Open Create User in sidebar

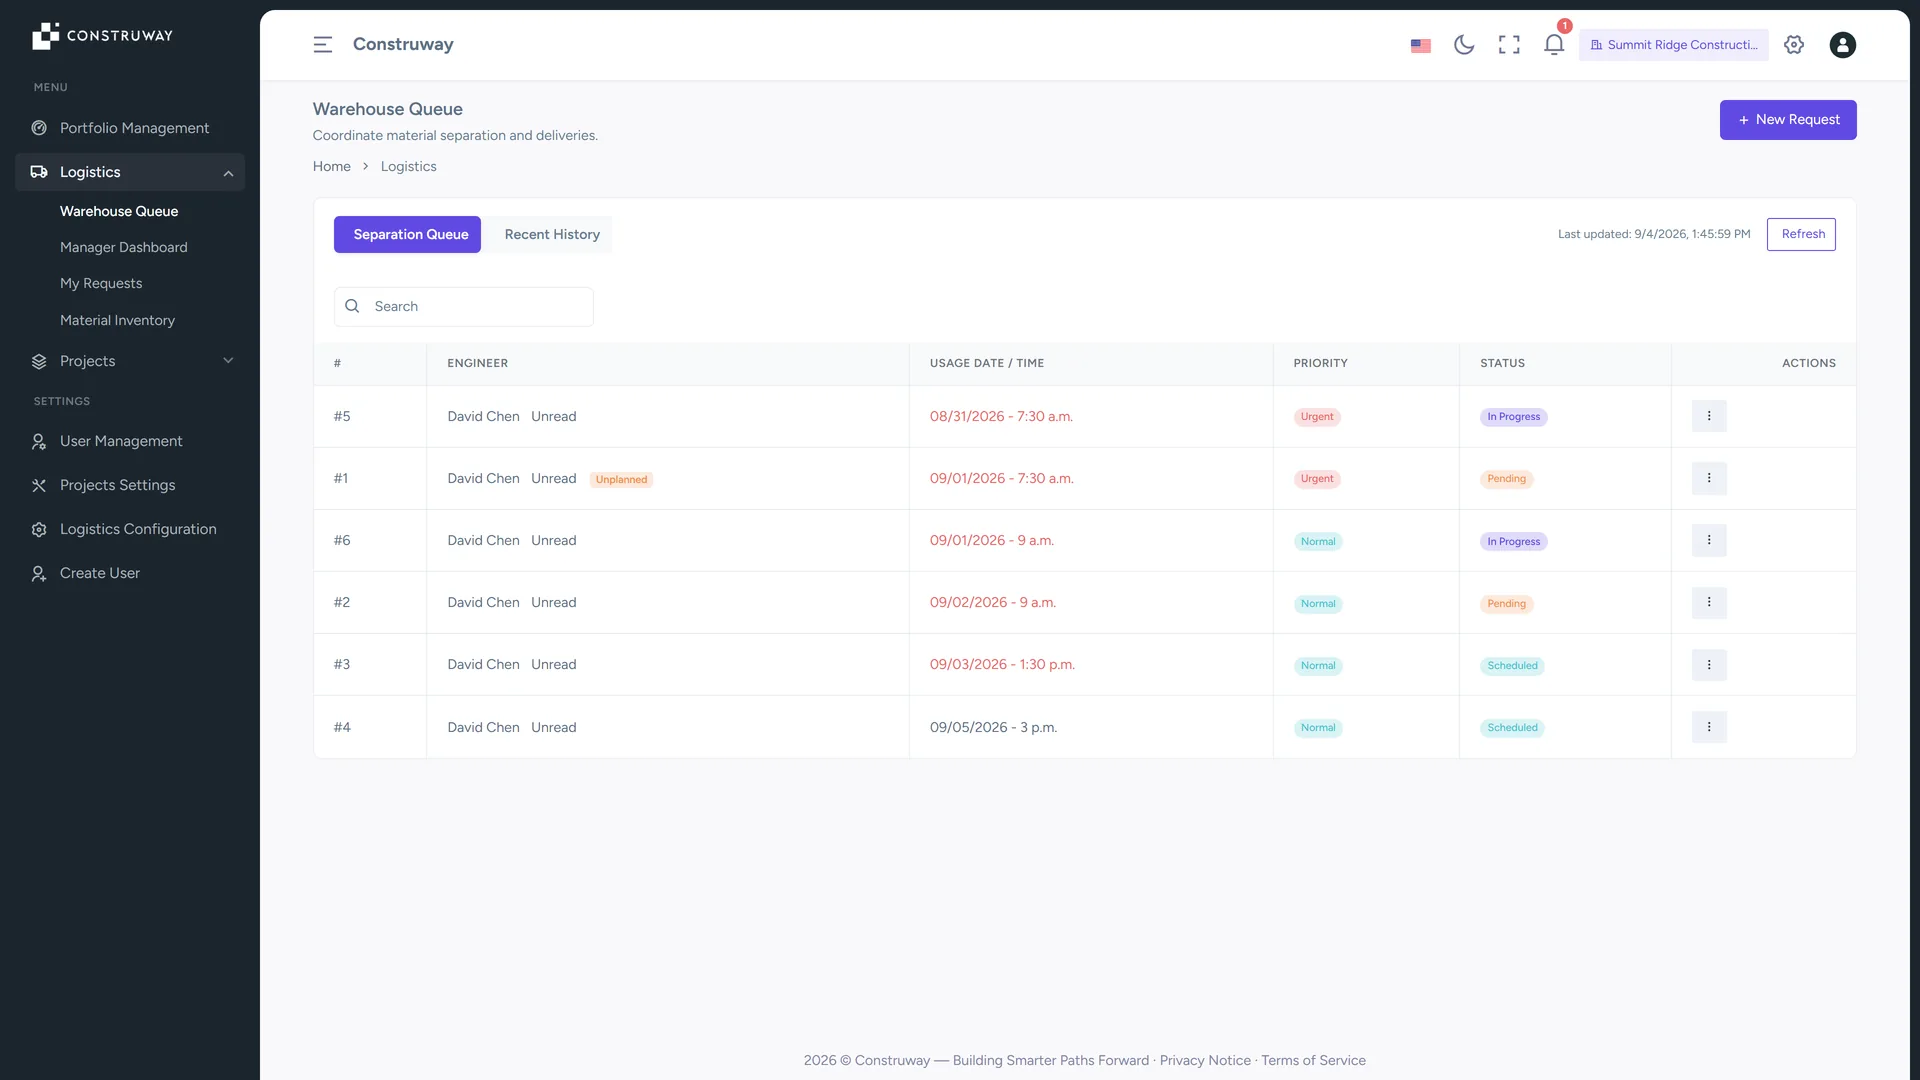130,573
